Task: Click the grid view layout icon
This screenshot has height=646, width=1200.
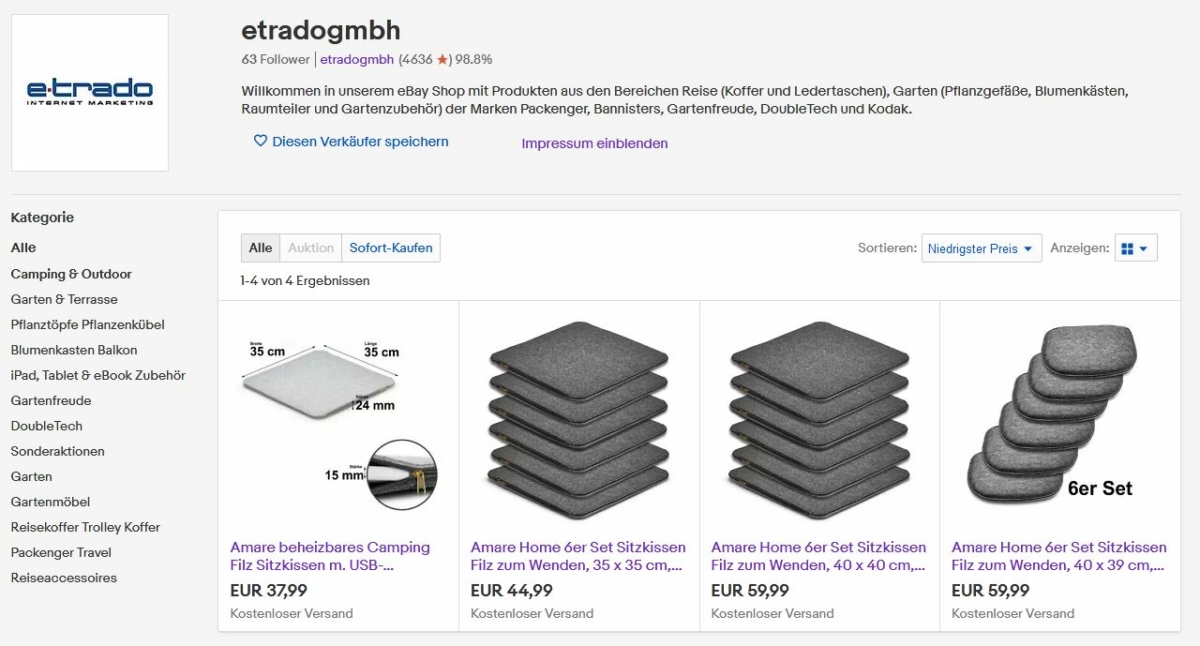Action: coord(1127,249)
